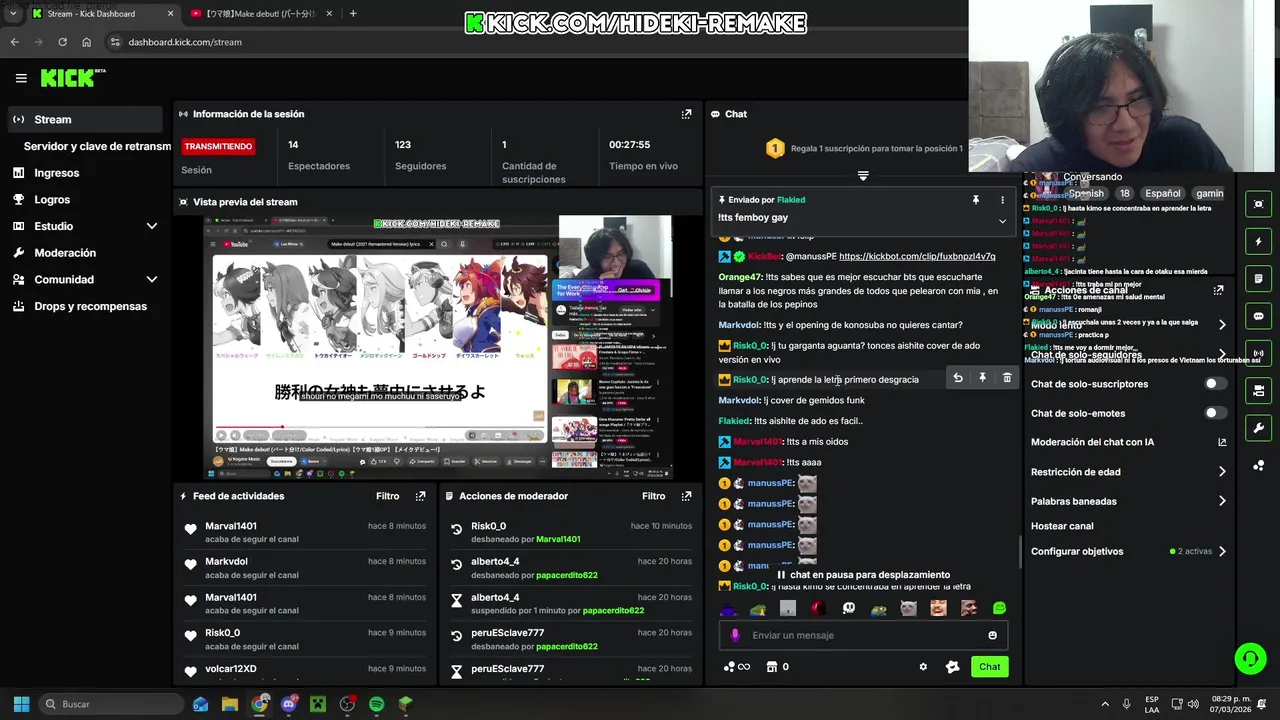
Task: Click the camera feed icon in right sidebar
Action: [x=1258, y=390]
